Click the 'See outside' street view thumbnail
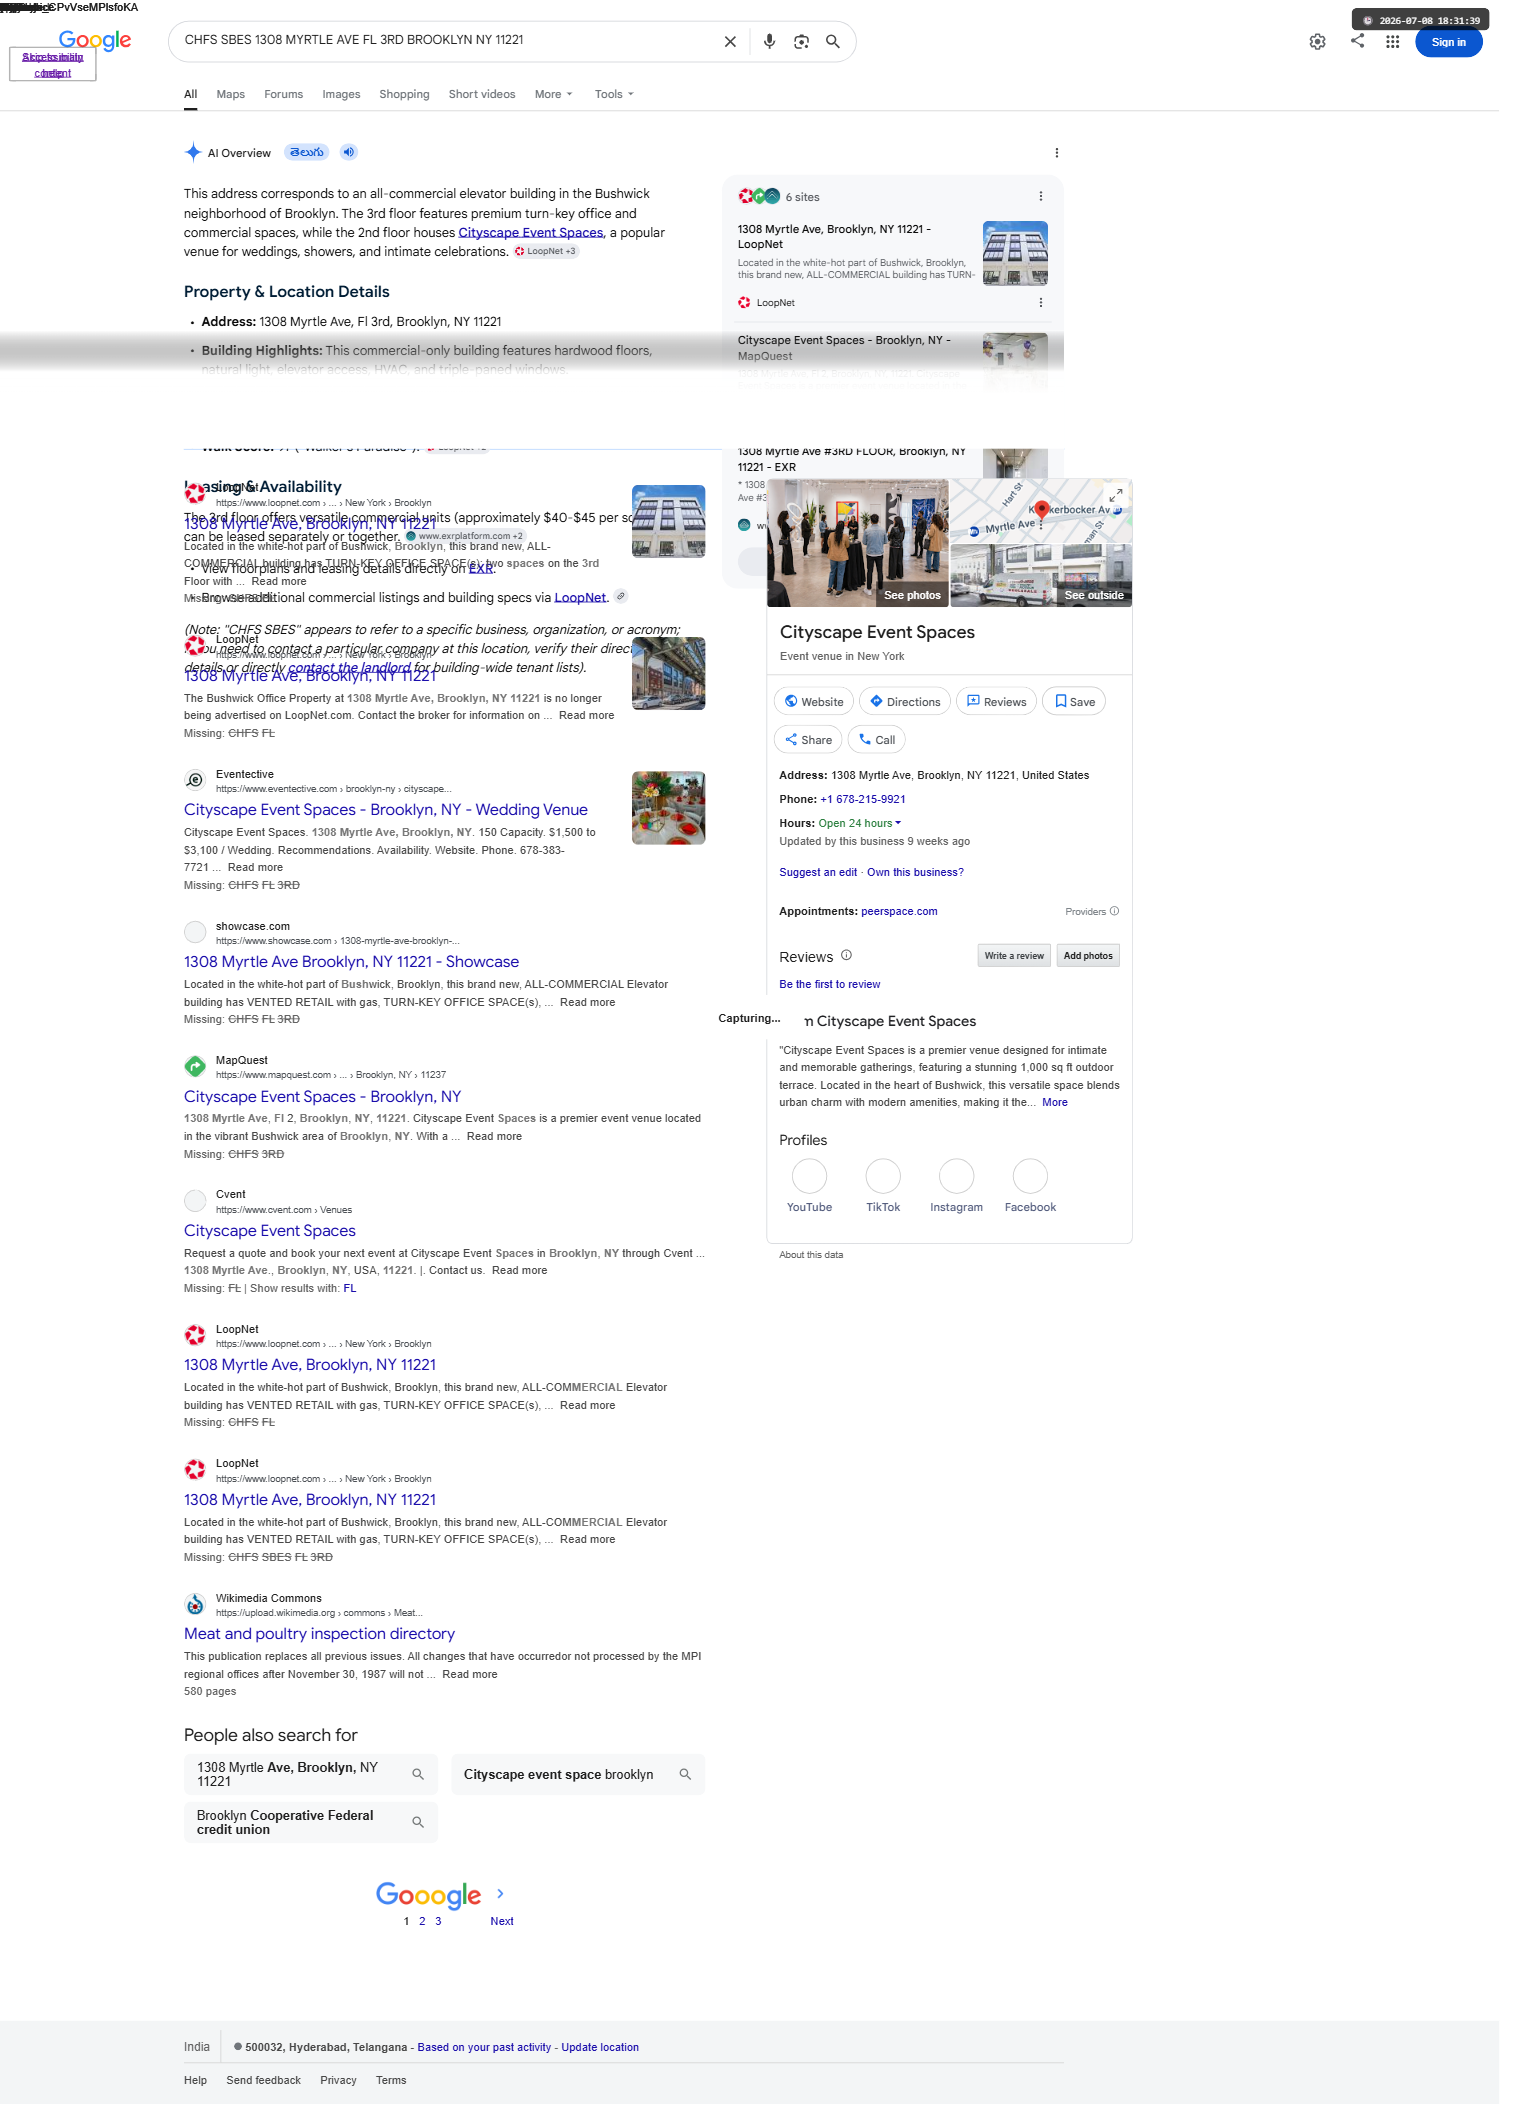 tap(1041, 576)
